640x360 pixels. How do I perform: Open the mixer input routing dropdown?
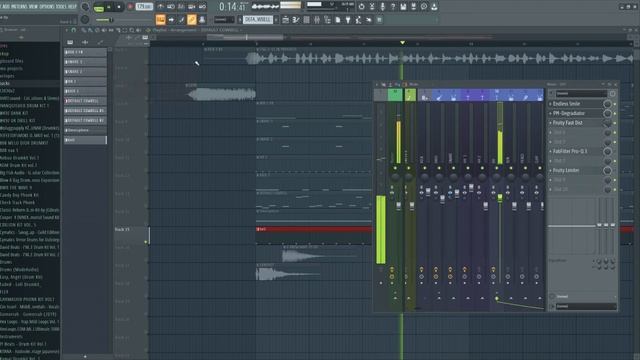(x=581, y=93)
